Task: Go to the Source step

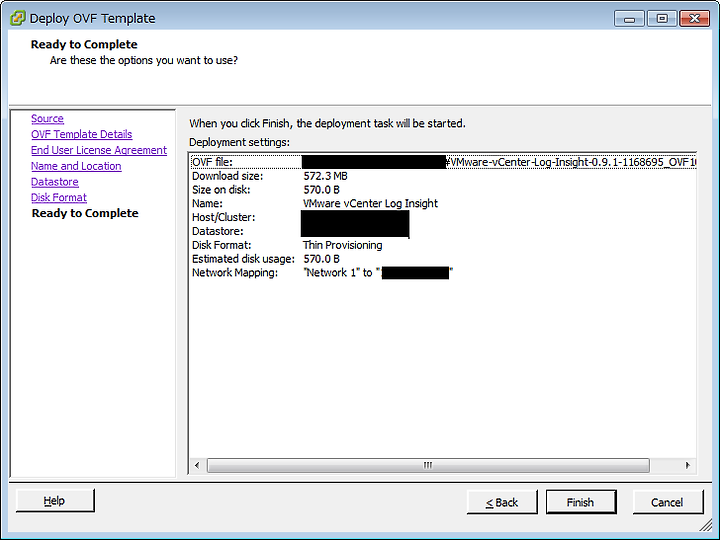Action: (x=47, y=118)
